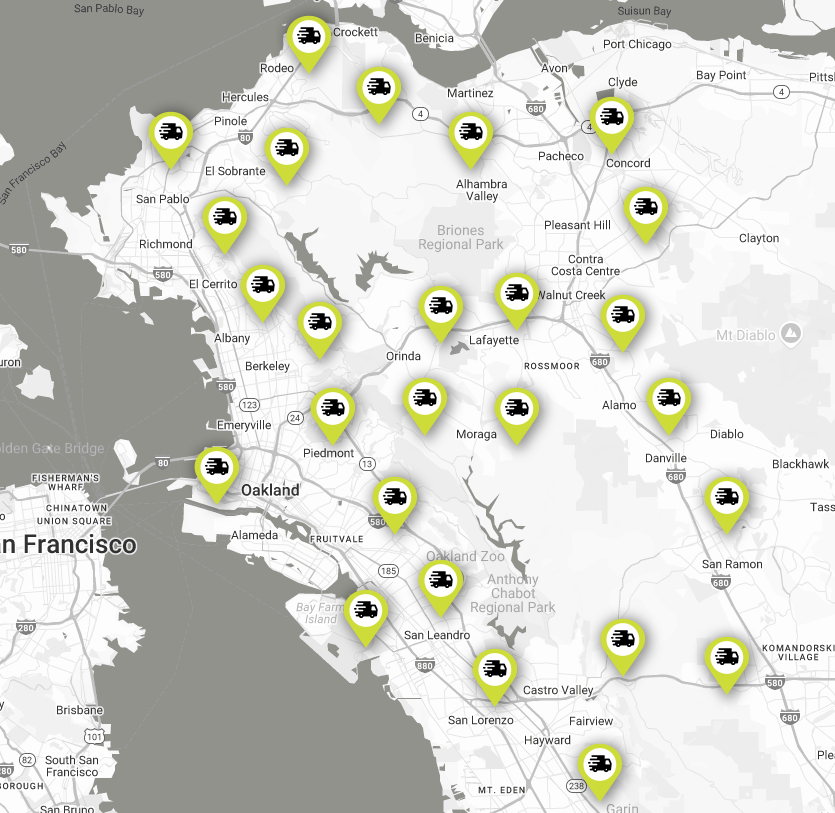
Task: Click the Mt Diablo peak symbol
Action: (791, 332)
